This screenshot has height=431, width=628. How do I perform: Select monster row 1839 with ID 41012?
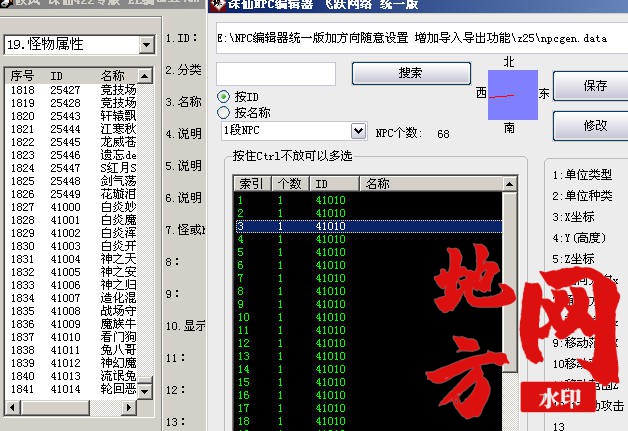pos(73,363)
